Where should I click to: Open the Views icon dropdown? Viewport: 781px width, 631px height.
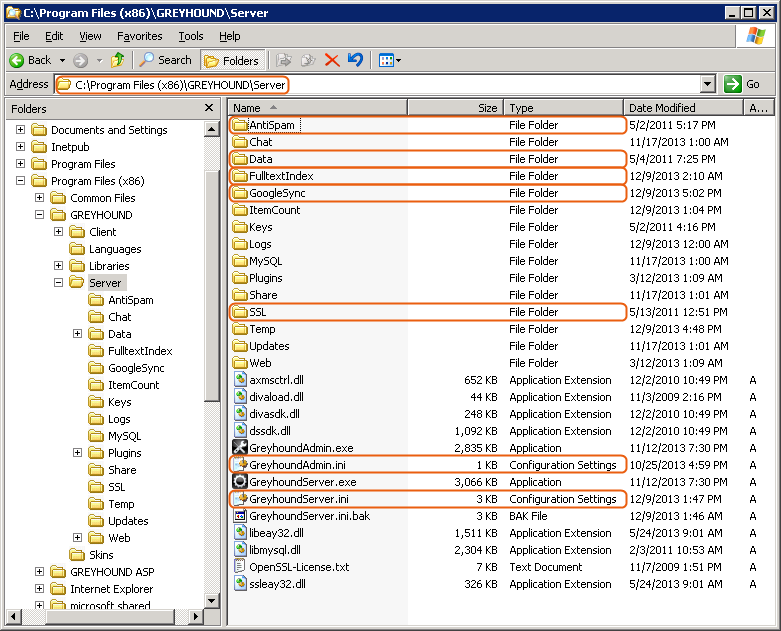(390, 61)
